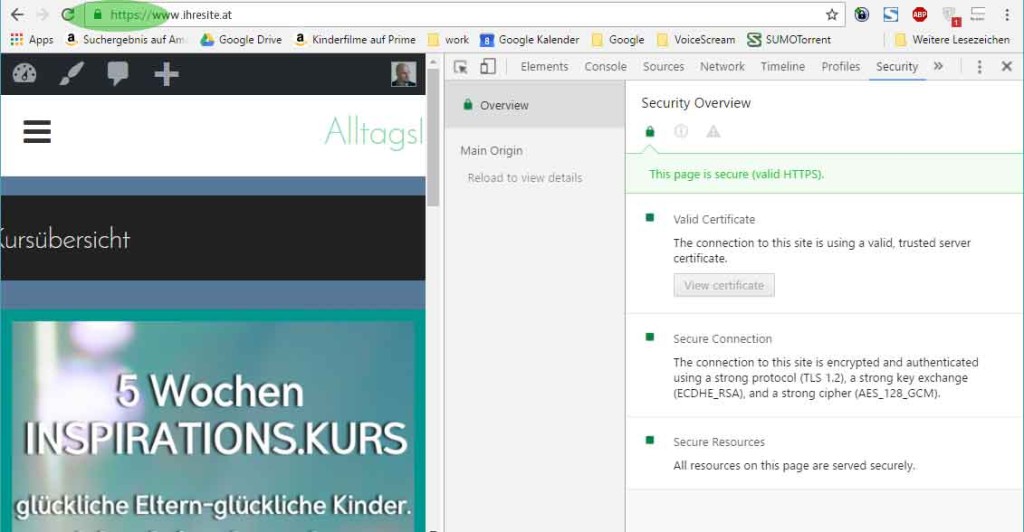Switch to the Sources tab
The width and height of the screenshot is (1024, 532).
(664, 67)
